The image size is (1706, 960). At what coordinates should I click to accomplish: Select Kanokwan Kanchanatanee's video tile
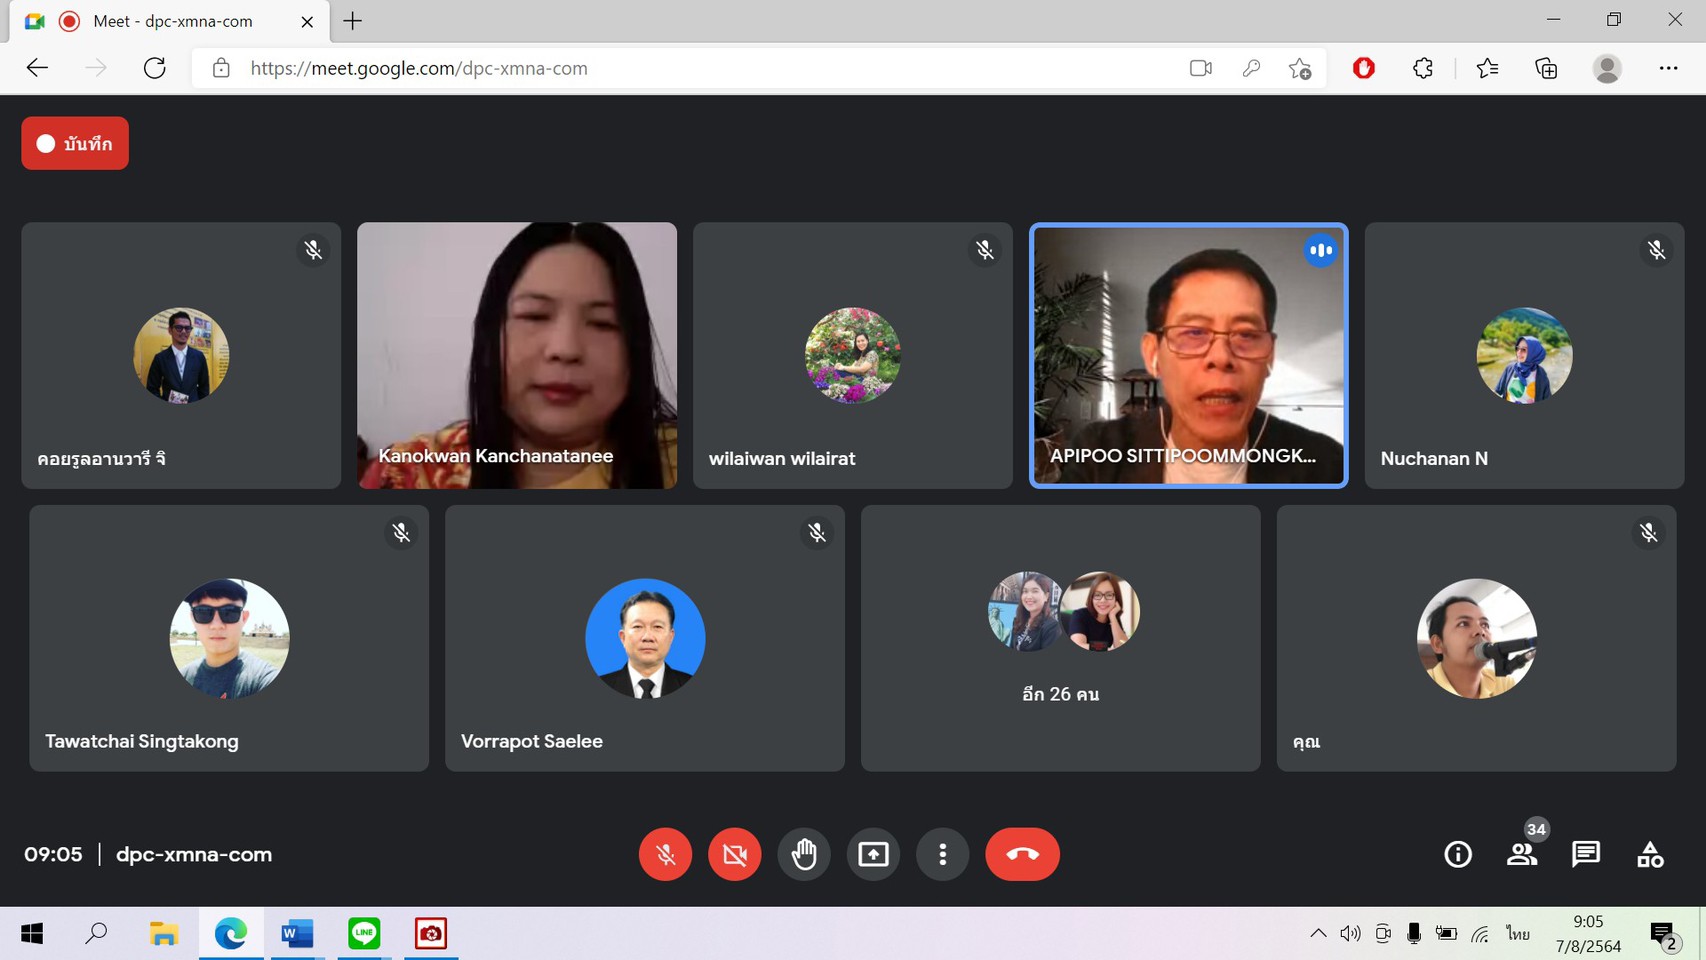517,355
